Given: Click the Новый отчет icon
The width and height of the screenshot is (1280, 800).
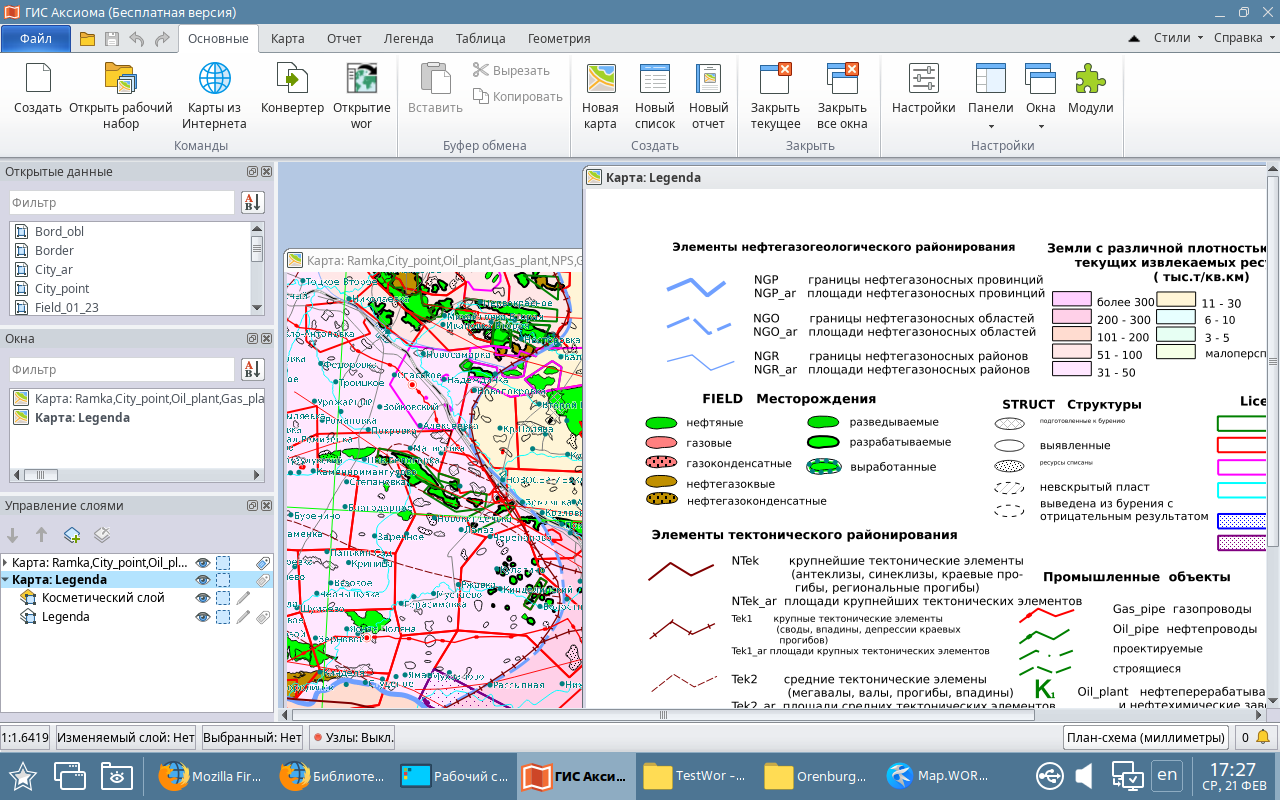Looking at the screenshot, I should pyautogui.click(x=708, y=96).
